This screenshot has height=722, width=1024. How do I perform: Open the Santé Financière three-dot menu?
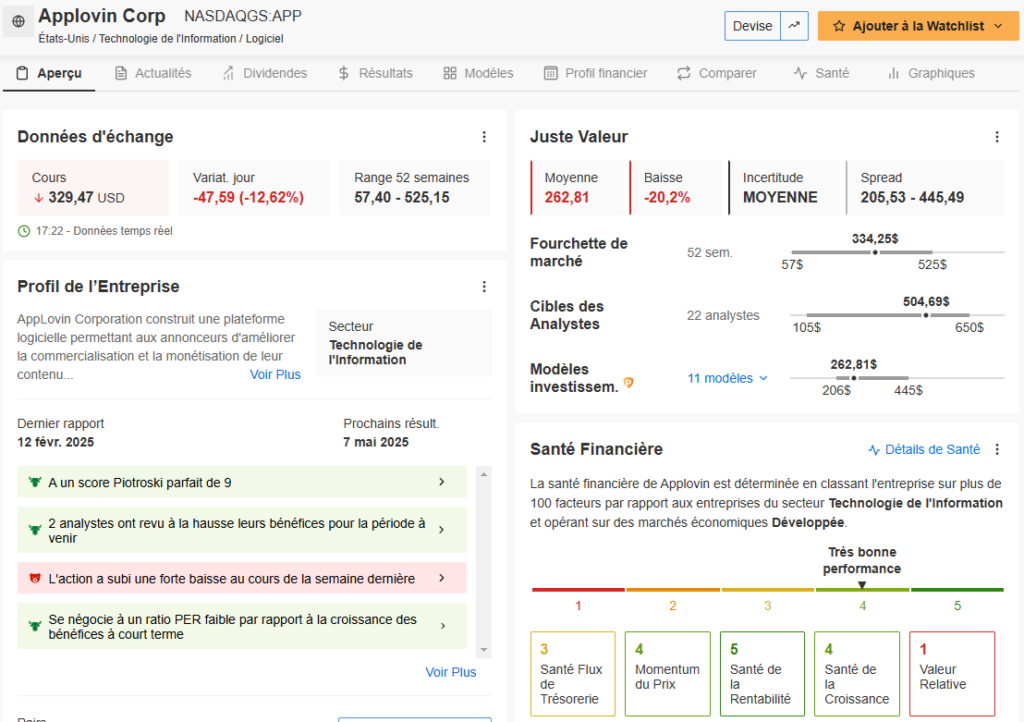(x=996, y=450)
